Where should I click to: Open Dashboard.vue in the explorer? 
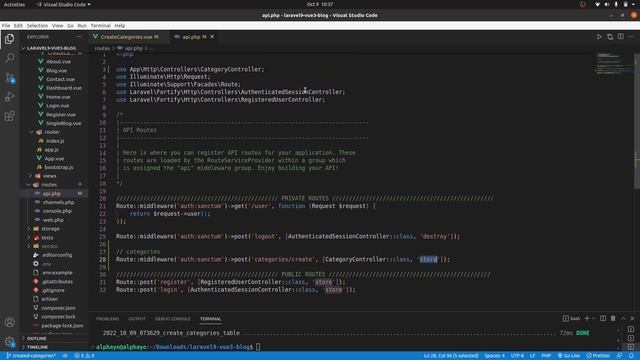click(x=64, y=88)
